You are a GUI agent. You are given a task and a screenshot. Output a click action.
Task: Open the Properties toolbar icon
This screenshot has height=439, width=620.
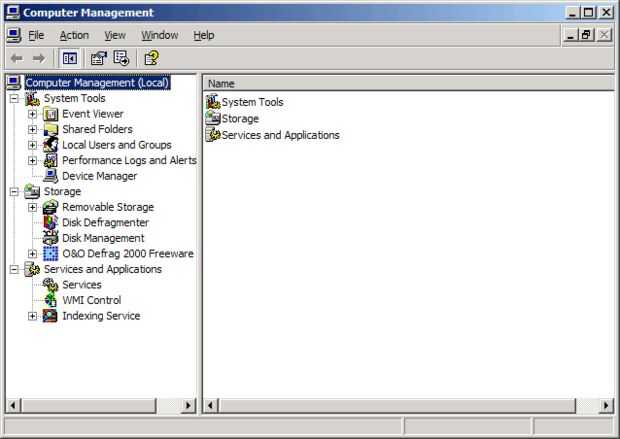pyautogui.click(x=99, y=59)
